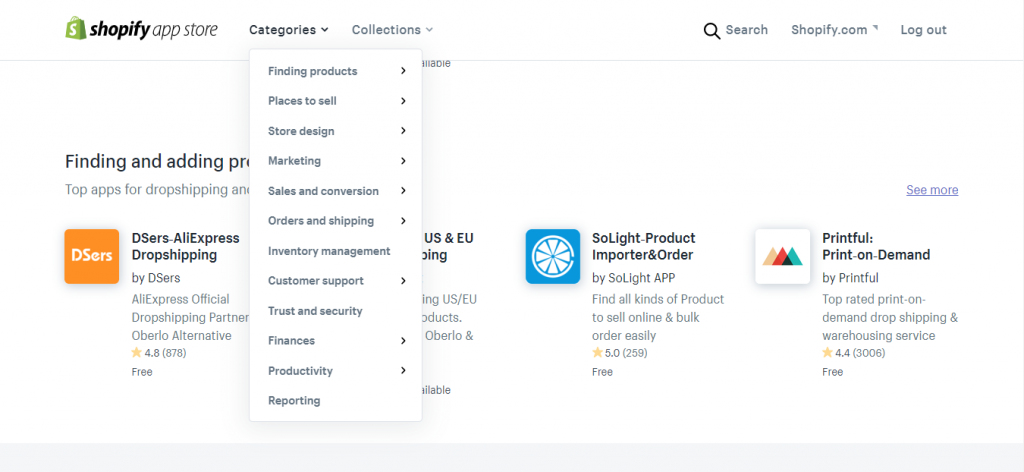
Task: Collapse the Categories dropdown
Action: click(289, 29)
